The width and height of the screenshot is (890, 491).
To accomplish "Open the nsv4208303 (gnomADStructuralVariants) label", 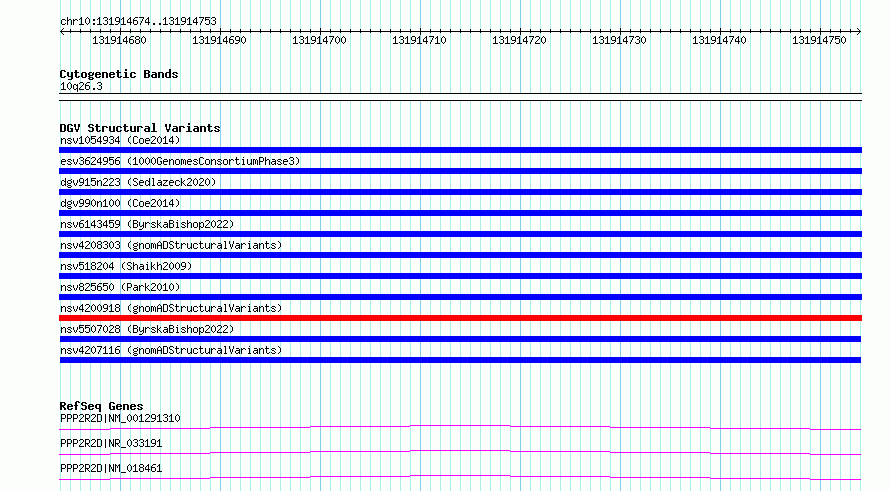I will coord(171,245).
